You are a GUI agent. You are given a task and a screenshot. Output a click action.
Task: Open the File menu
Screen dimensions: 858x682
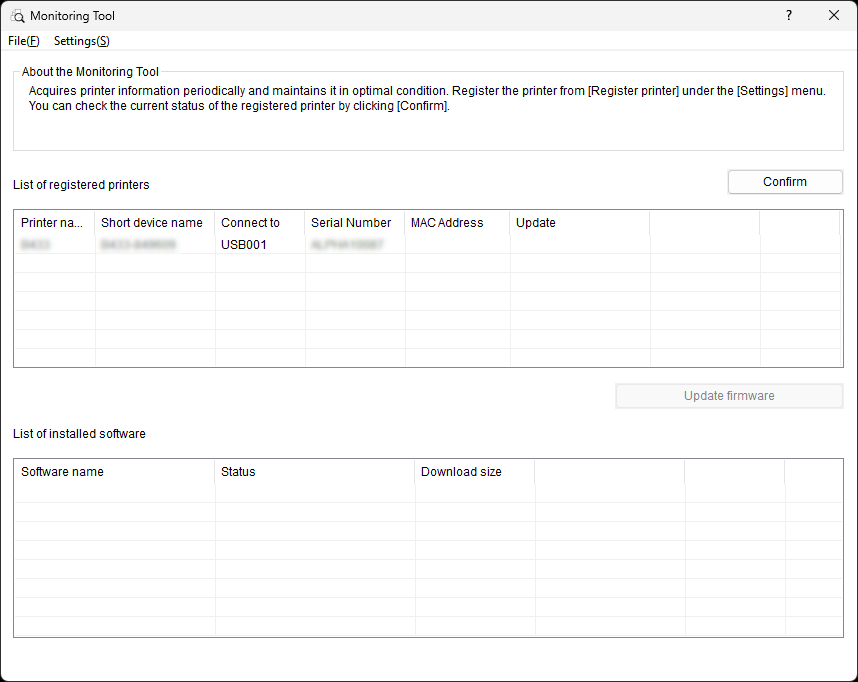(24, 41)
